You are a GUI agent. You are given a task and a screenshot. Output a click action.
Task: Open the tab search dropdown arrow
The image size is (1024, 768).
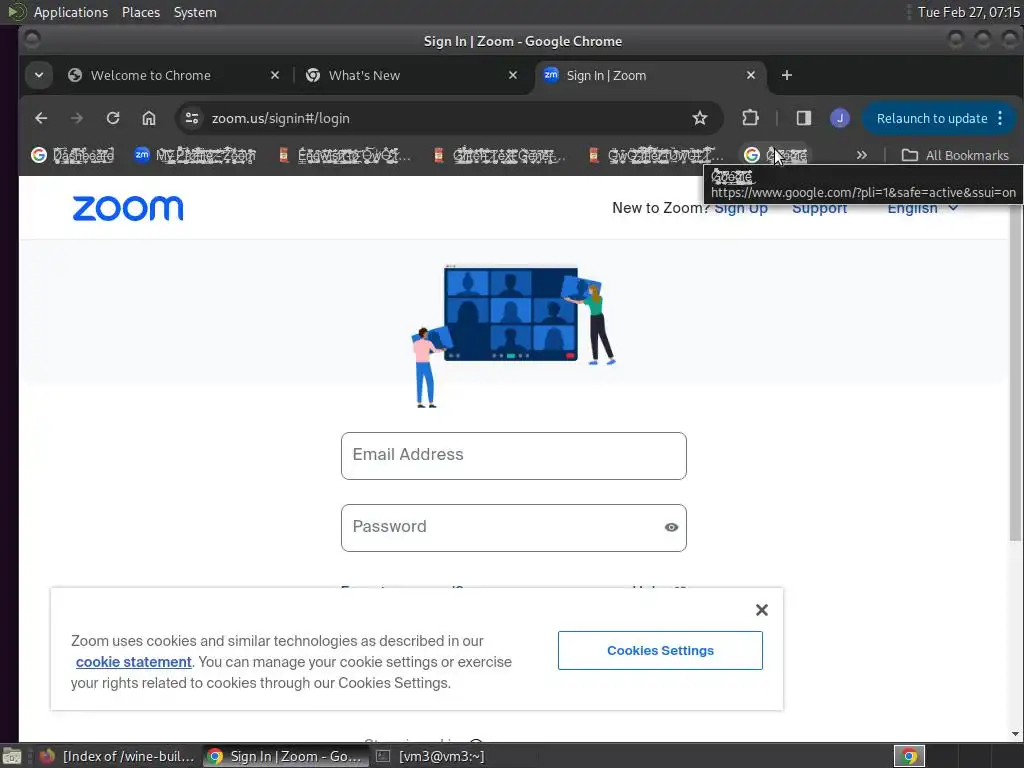pos(39,75)
